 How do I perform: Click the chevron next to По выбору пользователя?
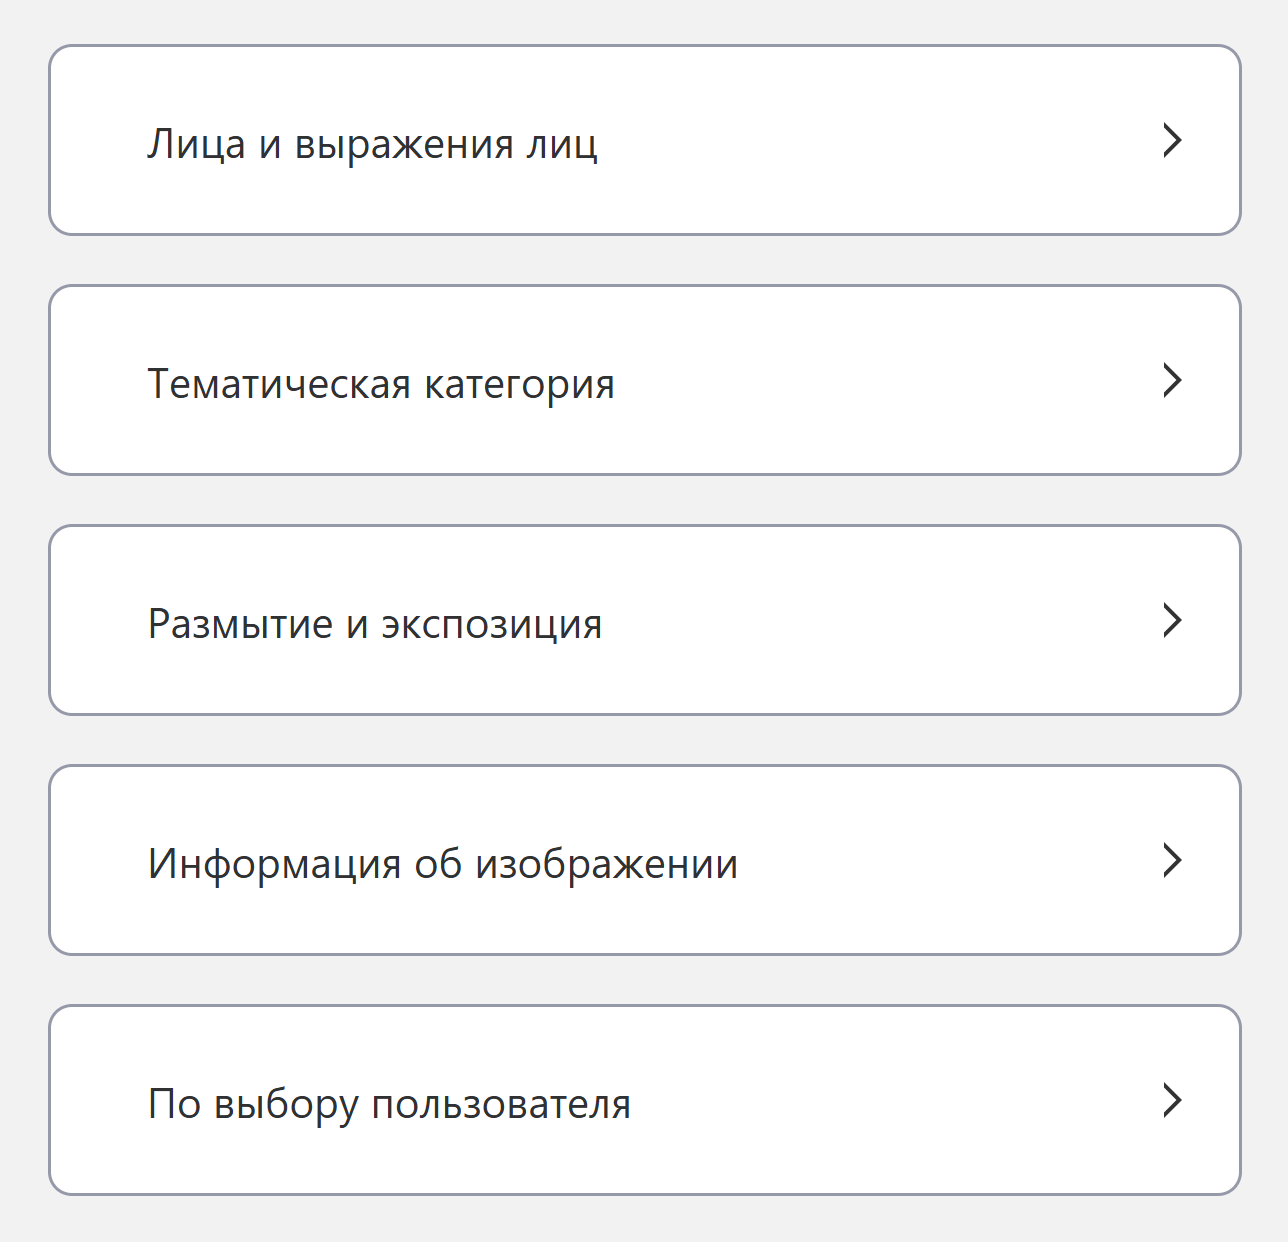(x=1172, y=1101)
